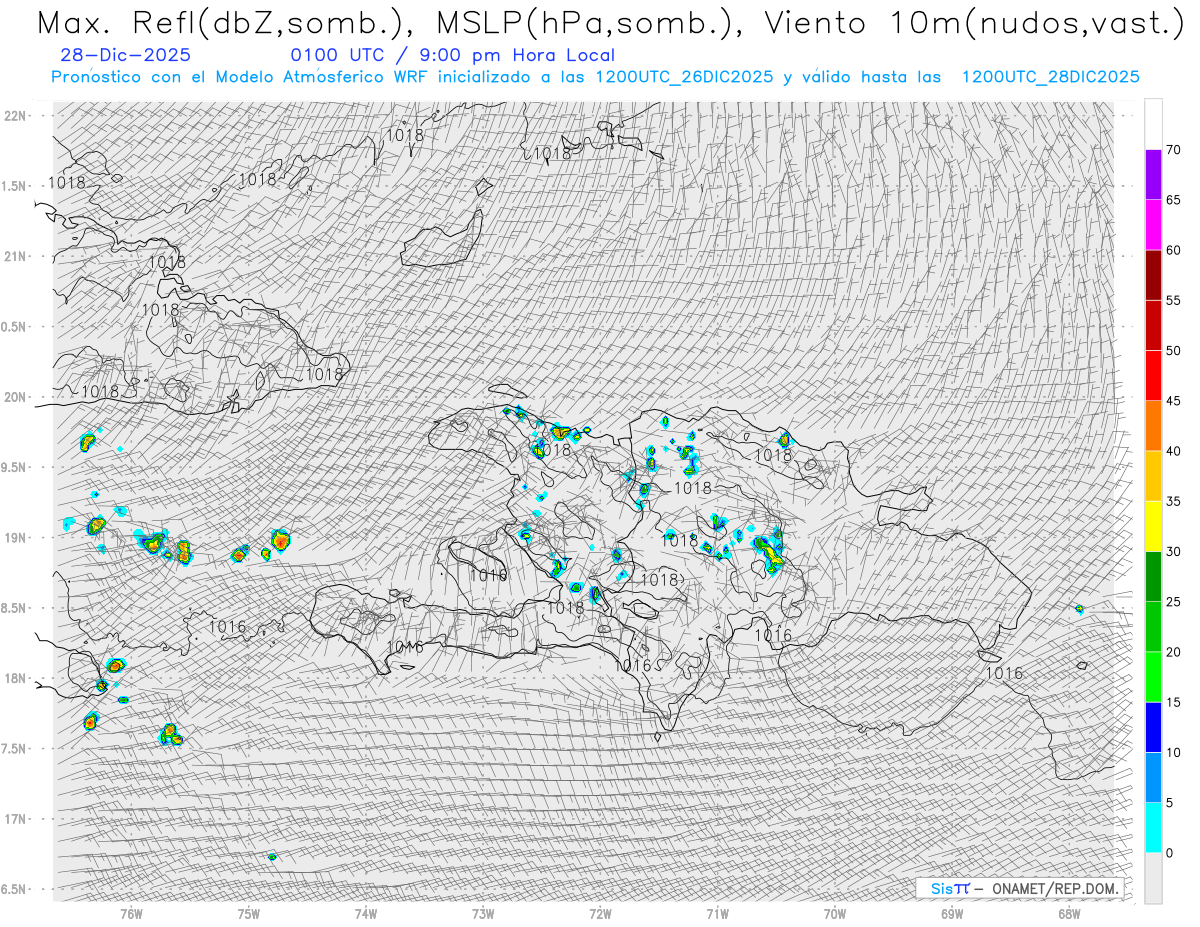Screen dimensions: 1200x927
Task: Click the '7.5N' latitude tick label
Action: click(x=15, y=748)
